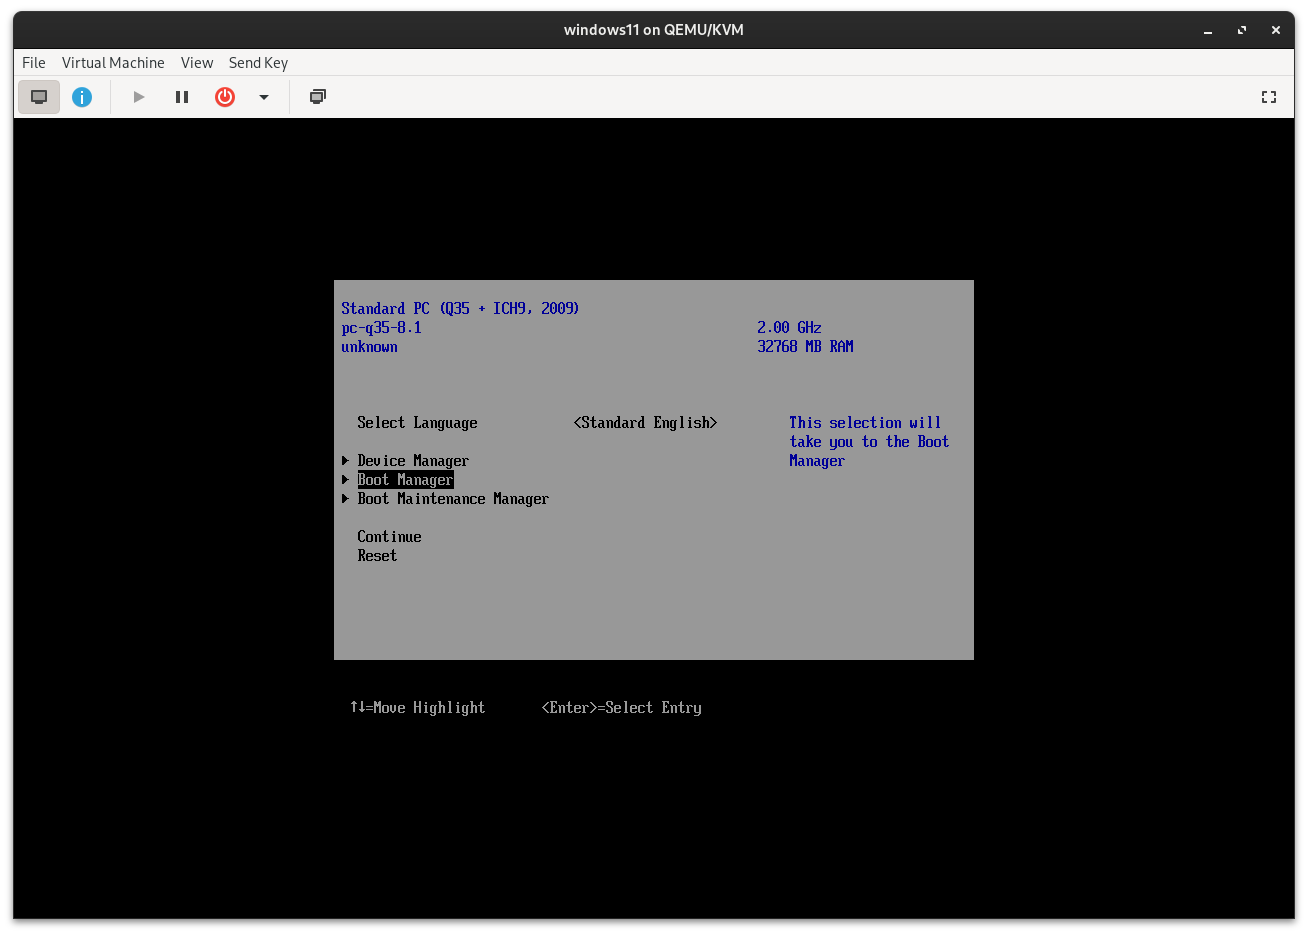Open the Send Key menu
The width and height of the screenshot is (1308, 935).
[258, 63]
